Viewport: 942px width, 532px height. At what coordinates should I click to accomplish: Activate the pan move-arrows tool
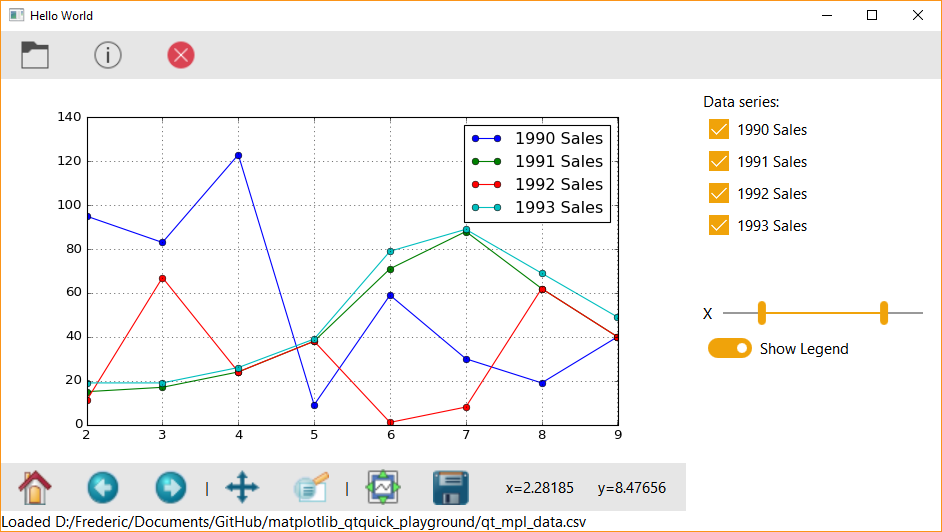(242, 487)
